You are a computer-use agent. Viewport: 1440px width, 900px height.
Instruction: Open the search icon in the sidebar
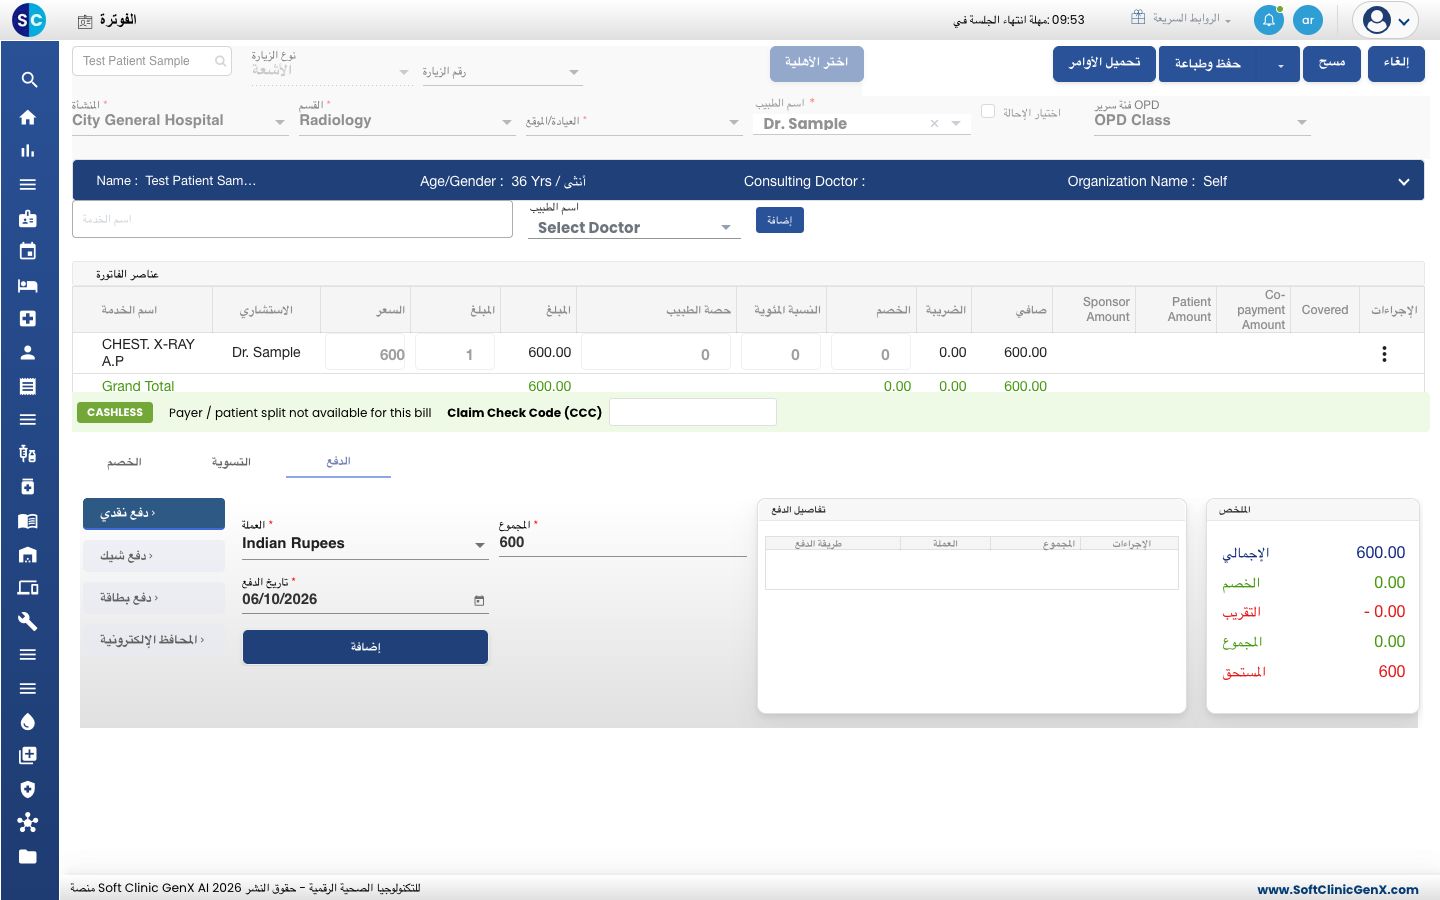click(29, 80)
